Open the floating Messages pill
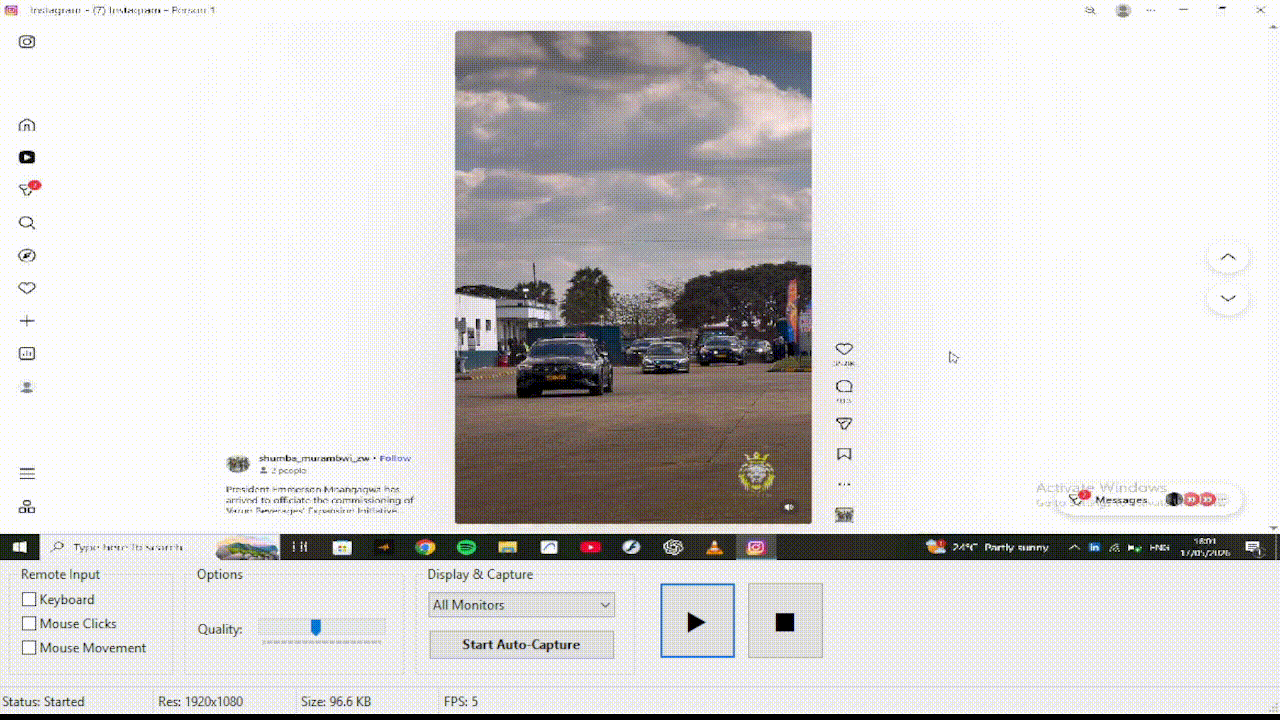Viewport: 1280px width, 720px height. pos(1150,499)
